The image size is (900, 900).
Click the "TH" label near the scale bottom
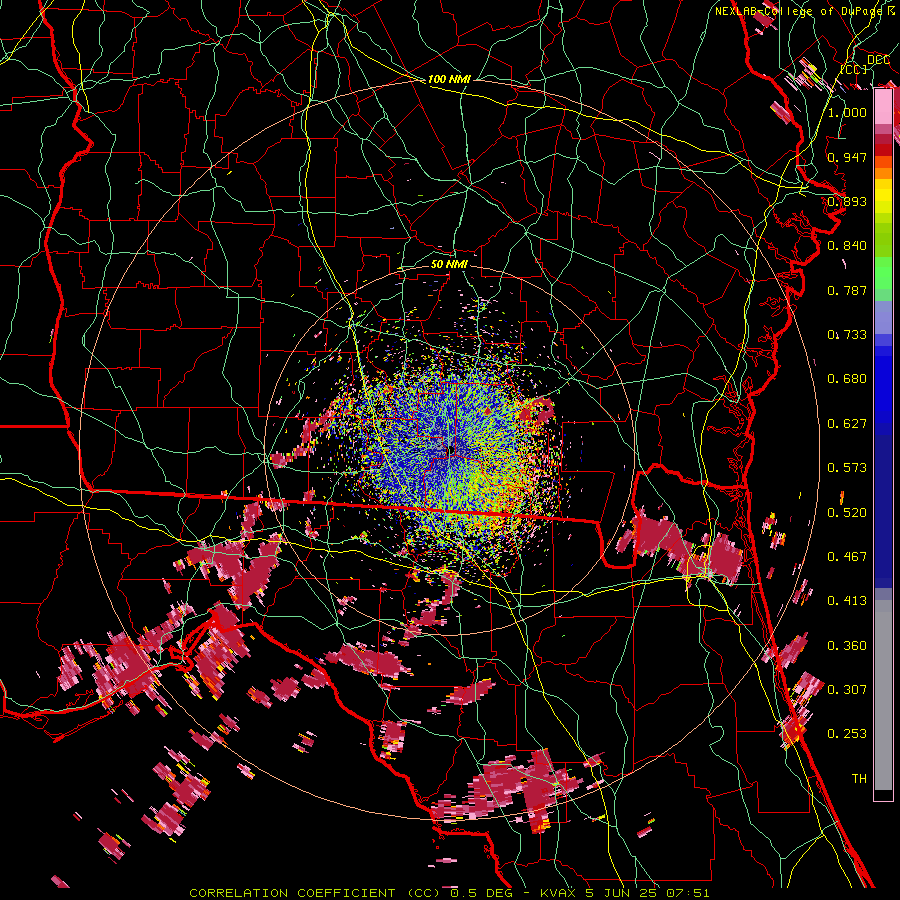[x=859, y=779]
